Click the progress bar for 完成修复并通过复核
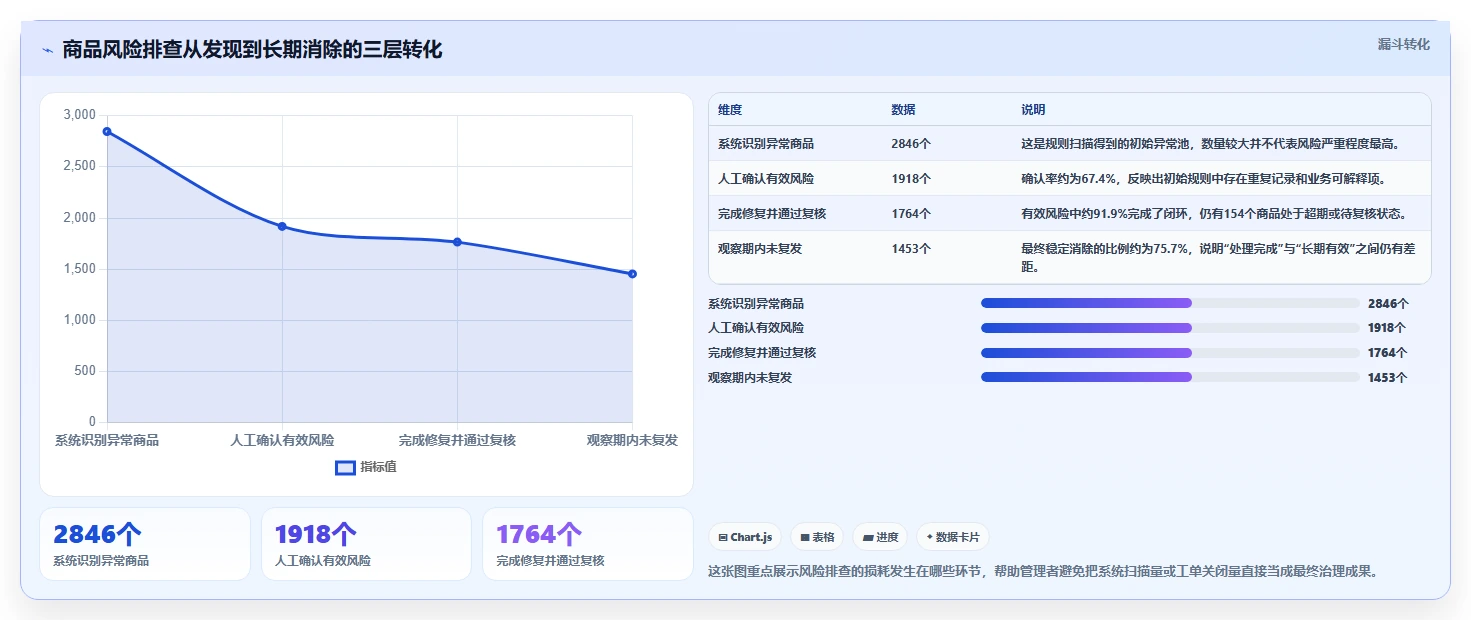The image size is (1471, 620). click(x=1170, y=353)
